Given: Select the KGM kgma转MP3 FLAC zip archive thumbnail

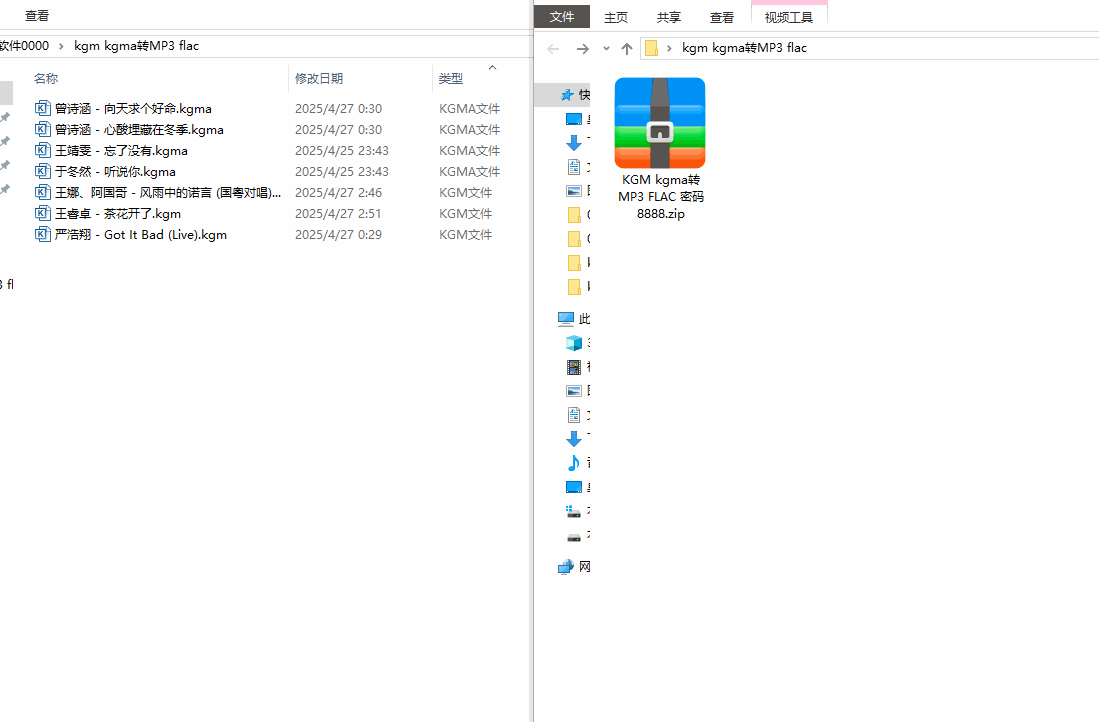Looking at the screenshot, I should pyautogui.click(x=660, y=123).
